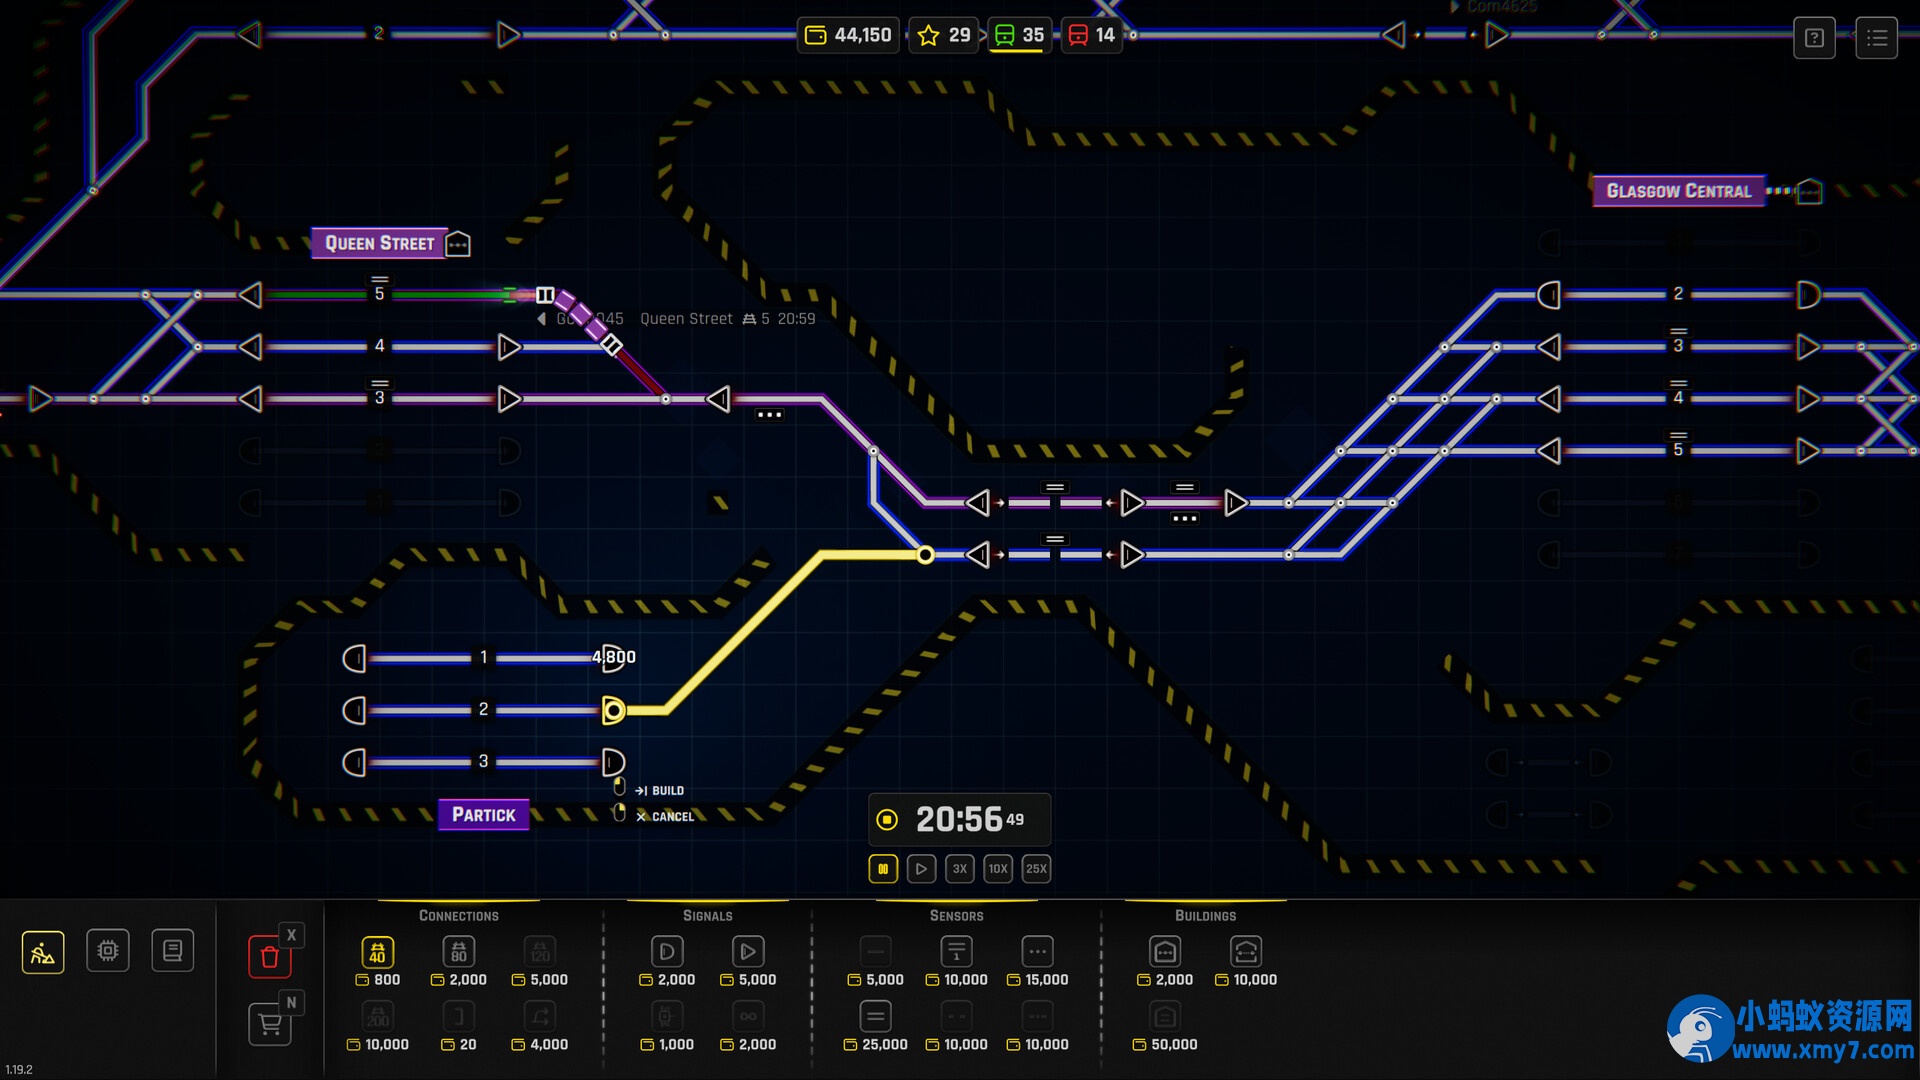The height and width of the screenshot is (1080, 1920).
Task: Switch game speed to 25X
Action: [x=1036, y=869]
